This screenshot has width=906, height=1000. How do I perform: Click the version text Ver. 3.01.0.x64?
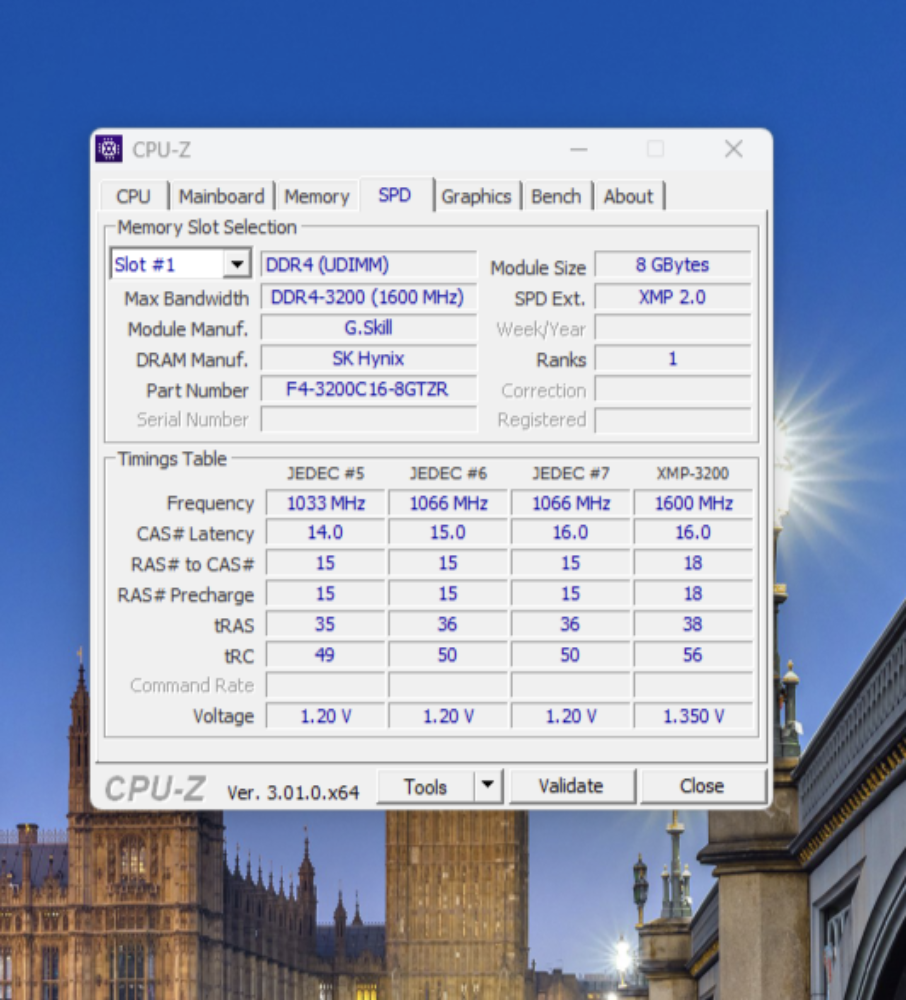[293, 793]
